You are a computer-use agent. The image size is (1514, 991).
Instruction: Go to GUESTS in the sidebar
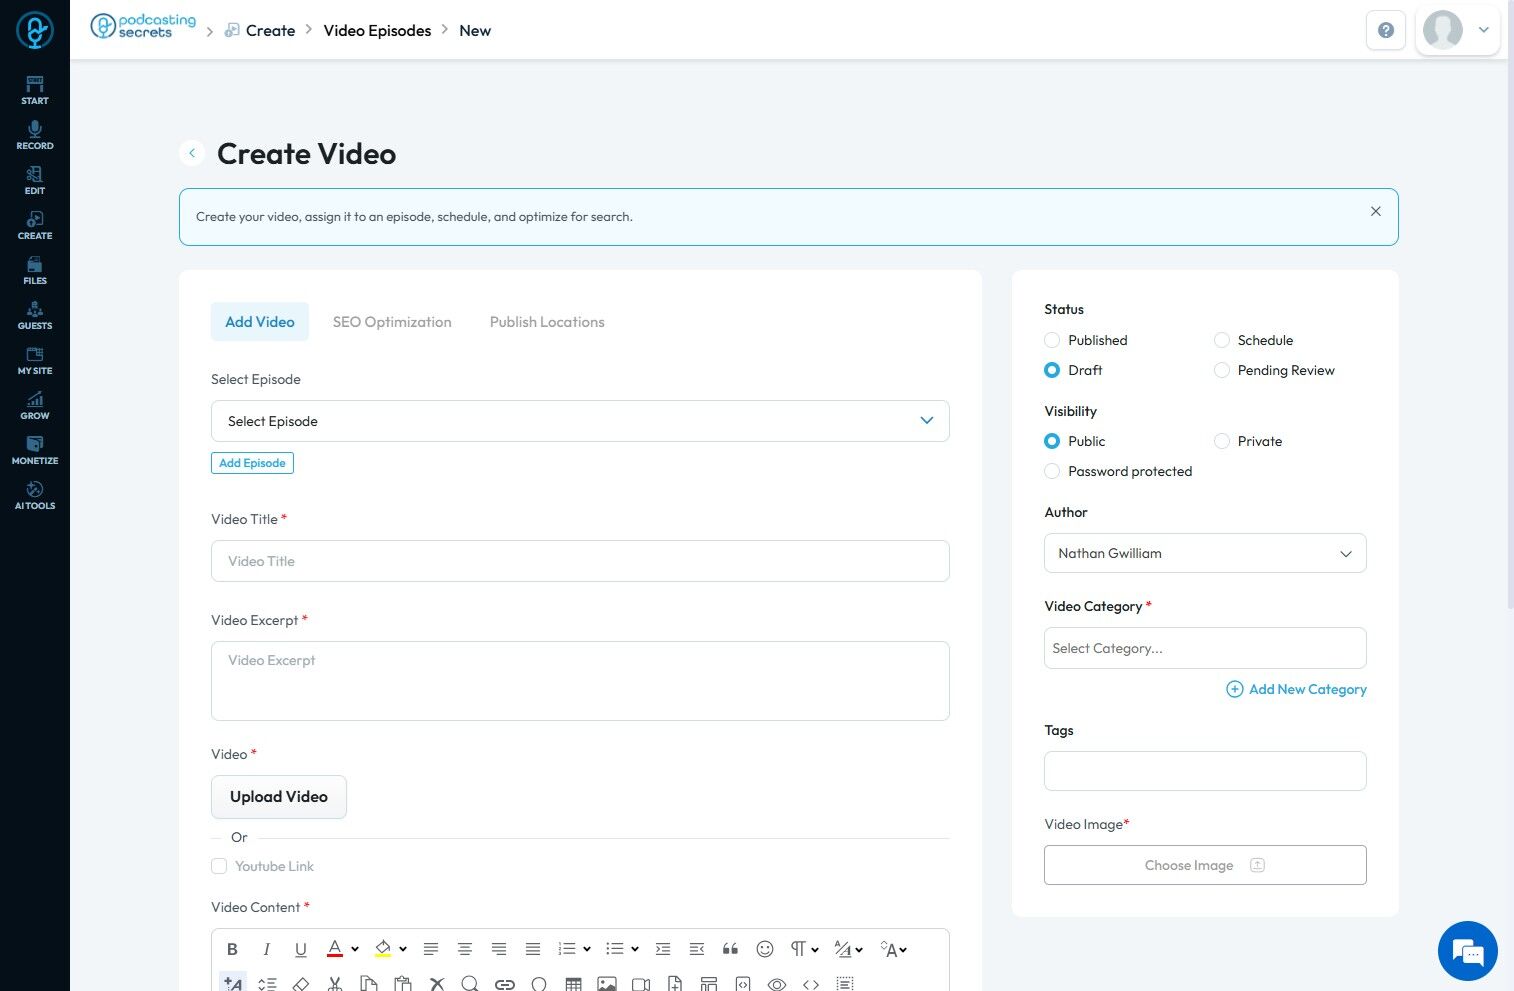tap(35, 315)
